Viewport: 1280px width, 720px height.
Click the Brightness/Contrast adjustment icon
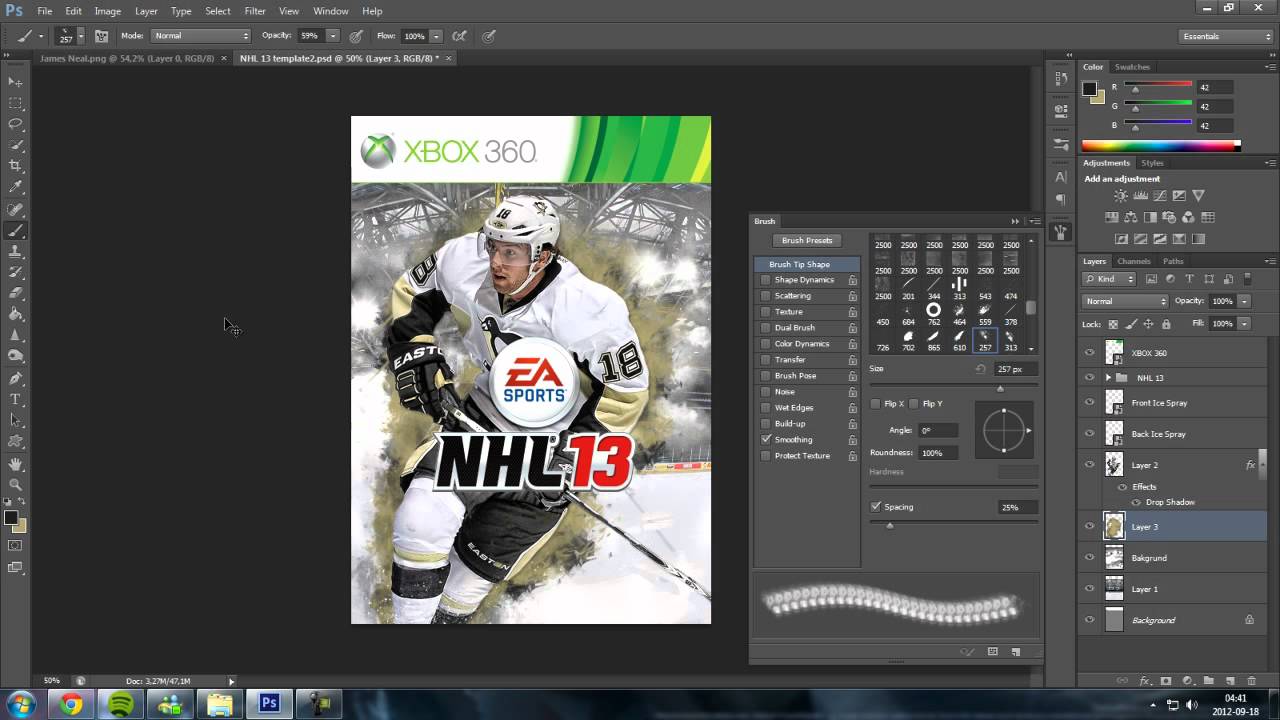[1121, 196]
